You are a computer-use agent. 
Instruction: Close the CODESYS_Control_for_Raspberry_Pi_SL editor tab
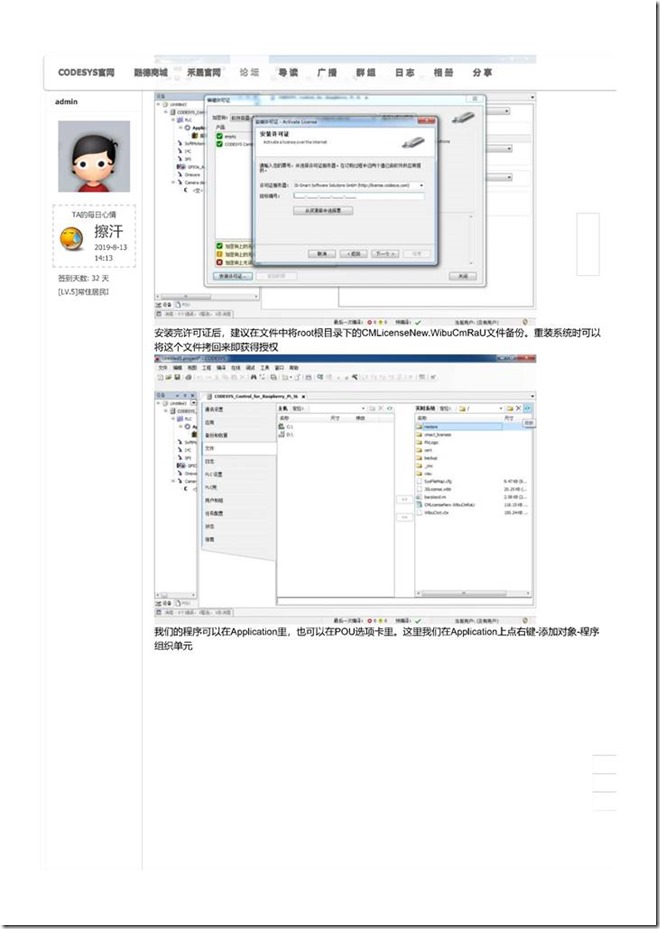(303, 396)
